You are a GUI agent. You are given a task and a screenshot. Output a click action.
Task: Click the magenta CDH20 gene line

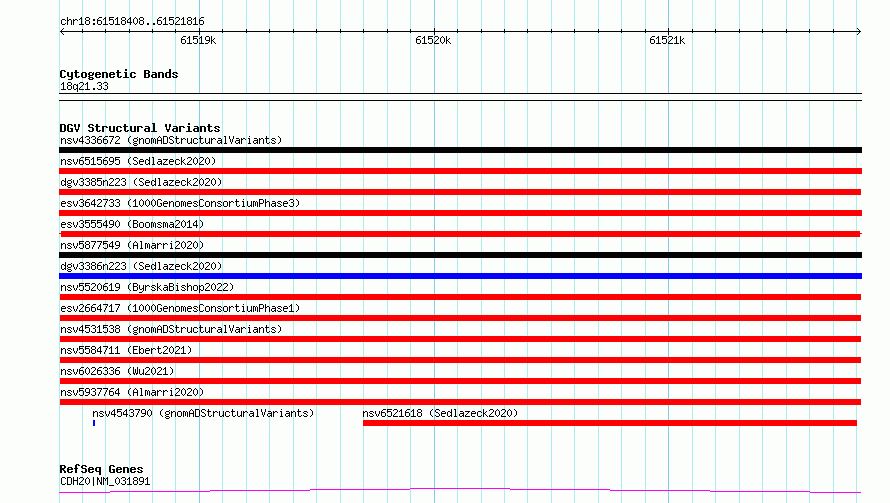(x=460, y=490)
